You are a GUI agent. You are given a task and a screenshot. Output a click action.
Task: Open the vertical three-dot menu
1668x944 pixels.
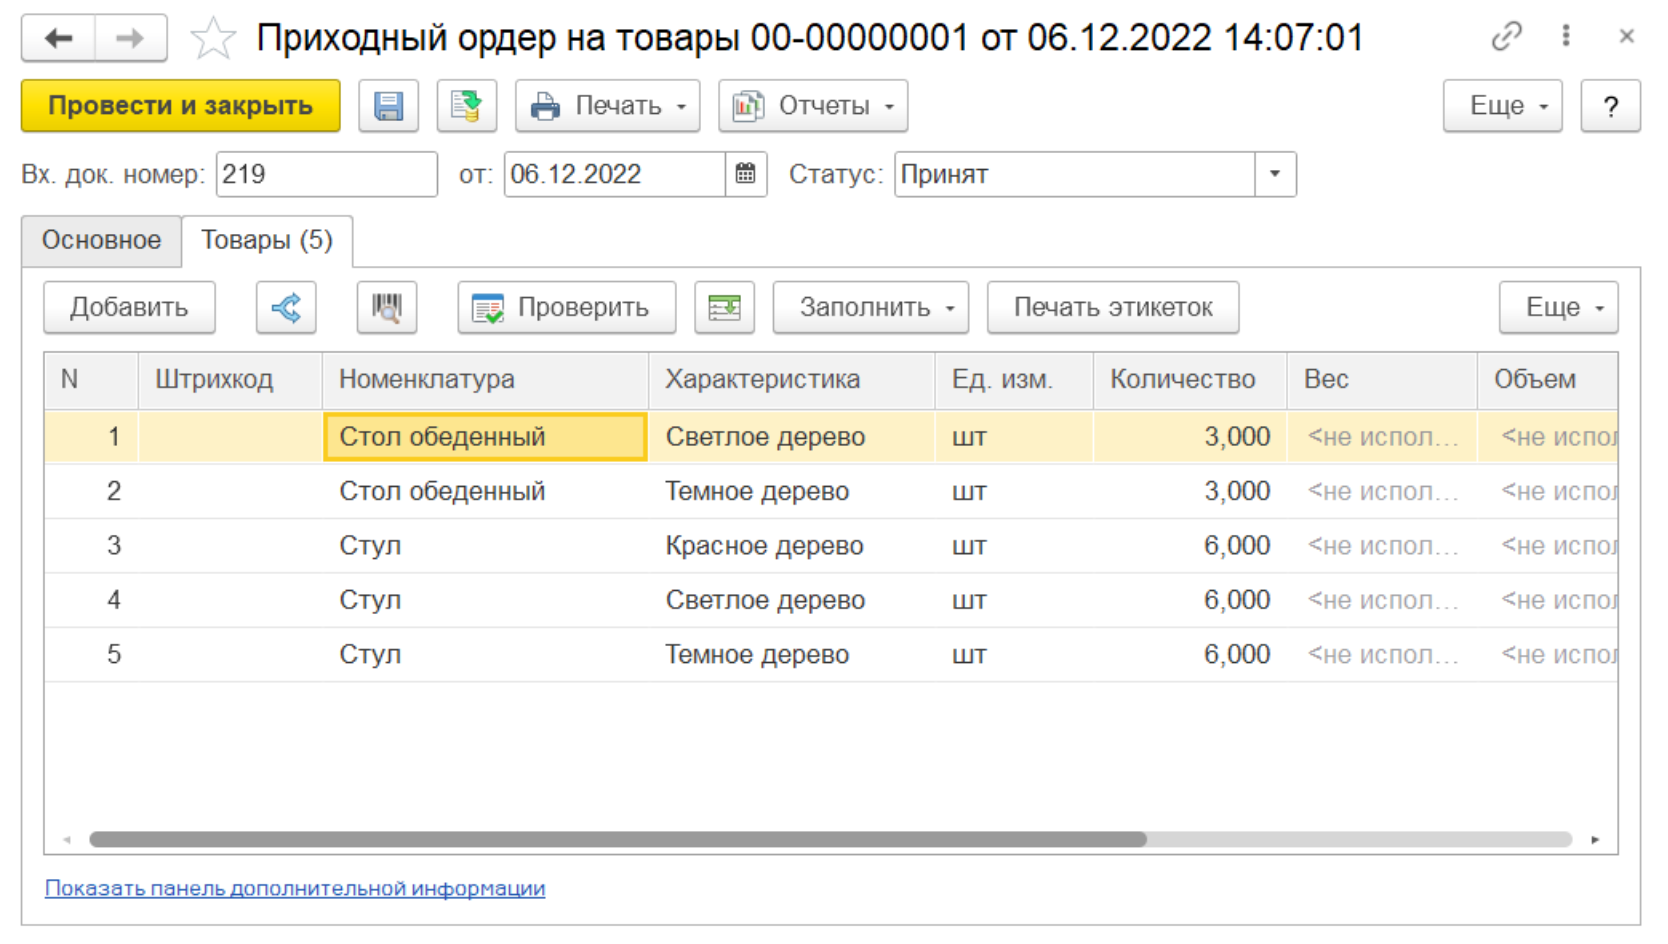click(x=1566, y=37)
